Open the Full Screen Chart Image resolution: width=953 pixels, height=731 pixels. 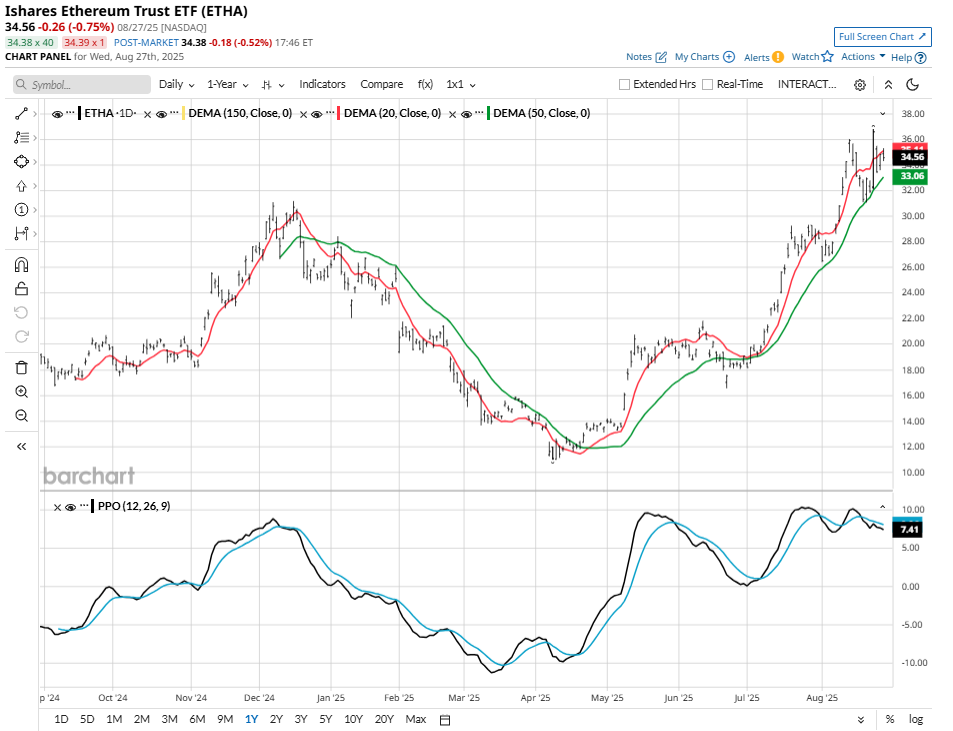882,36
